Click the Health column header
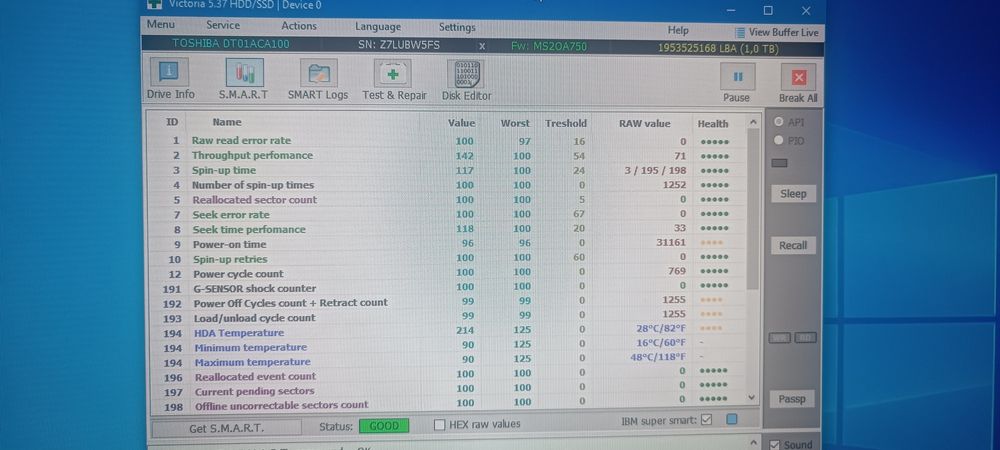 [x=713, y=124]
